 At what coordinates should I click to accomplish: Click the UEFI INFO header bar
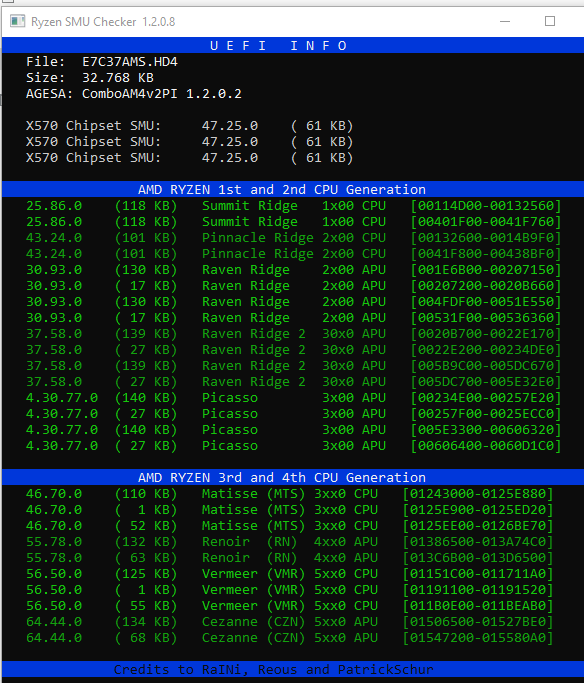coord(293,45)
